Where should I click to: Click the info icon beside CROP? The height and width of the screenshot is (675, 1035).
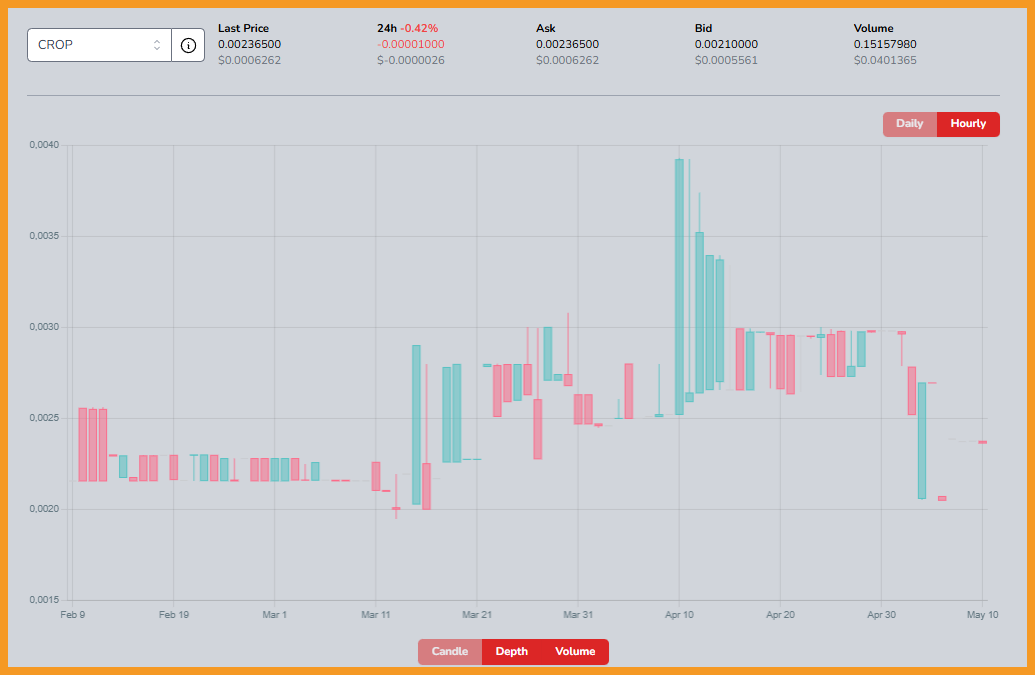(x=188, y=45)
